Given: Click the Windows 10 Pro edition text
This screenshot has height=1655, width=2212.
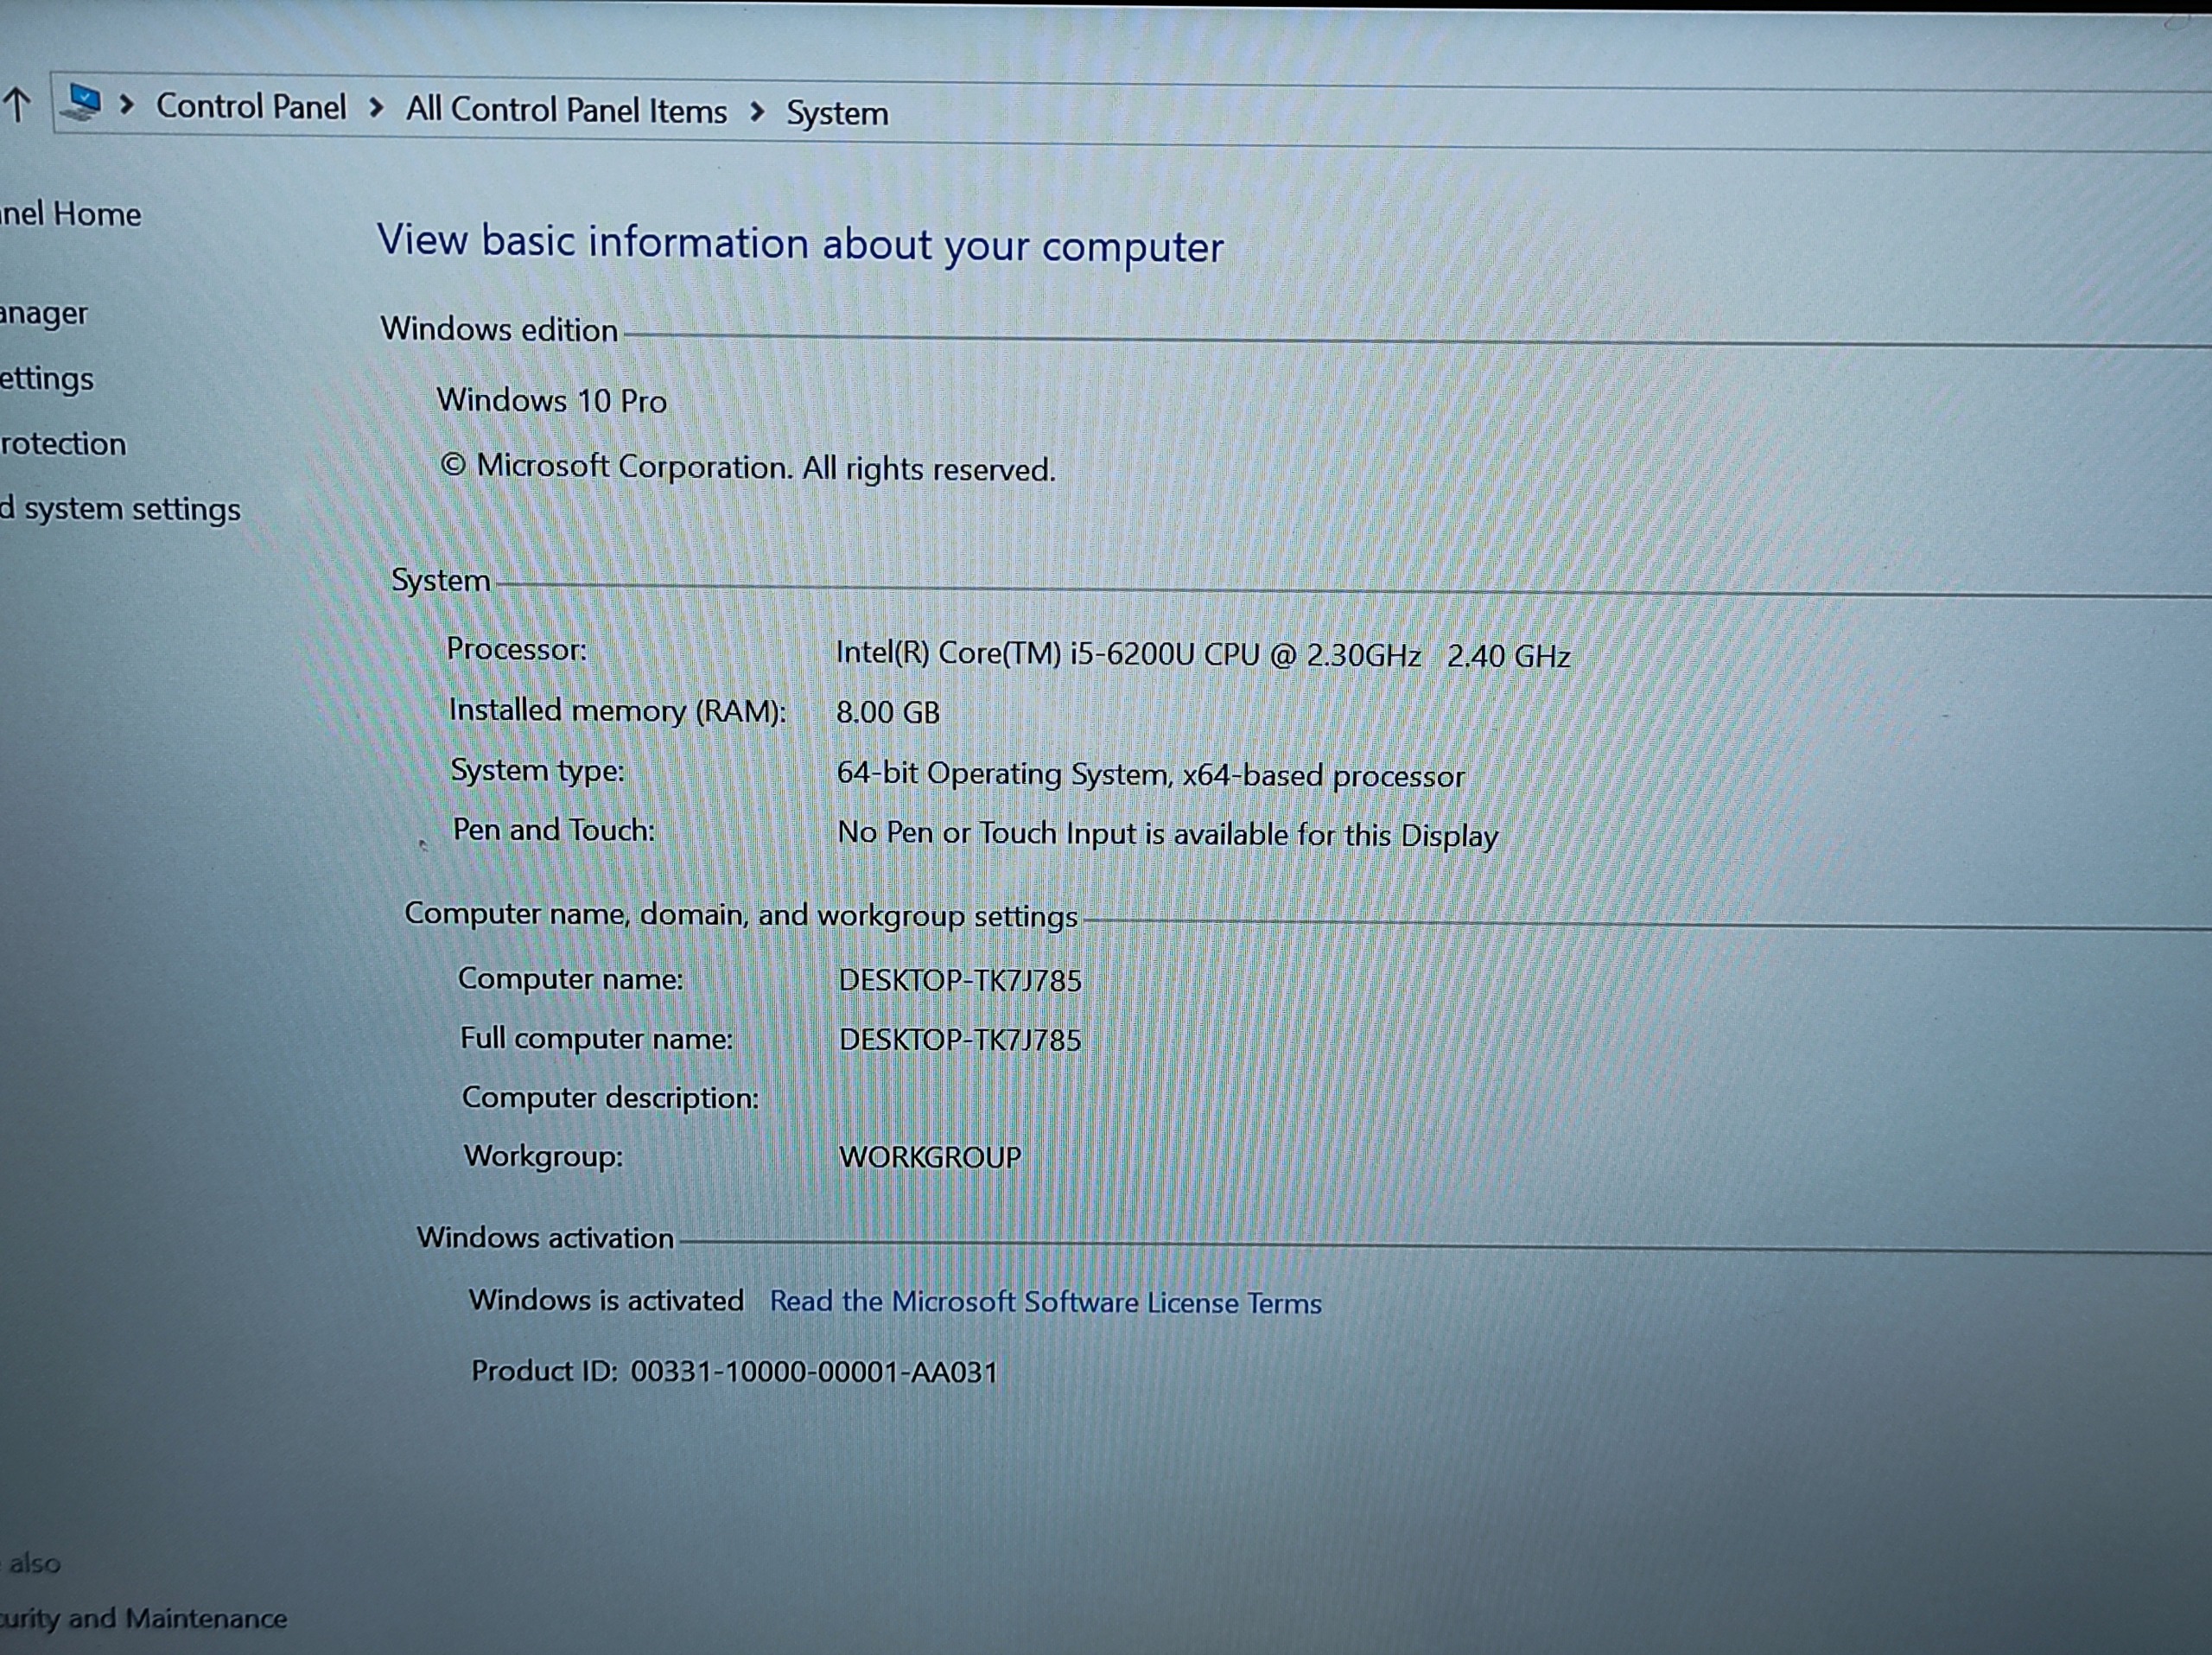Looking at the screenshot, I should point(551,401).
